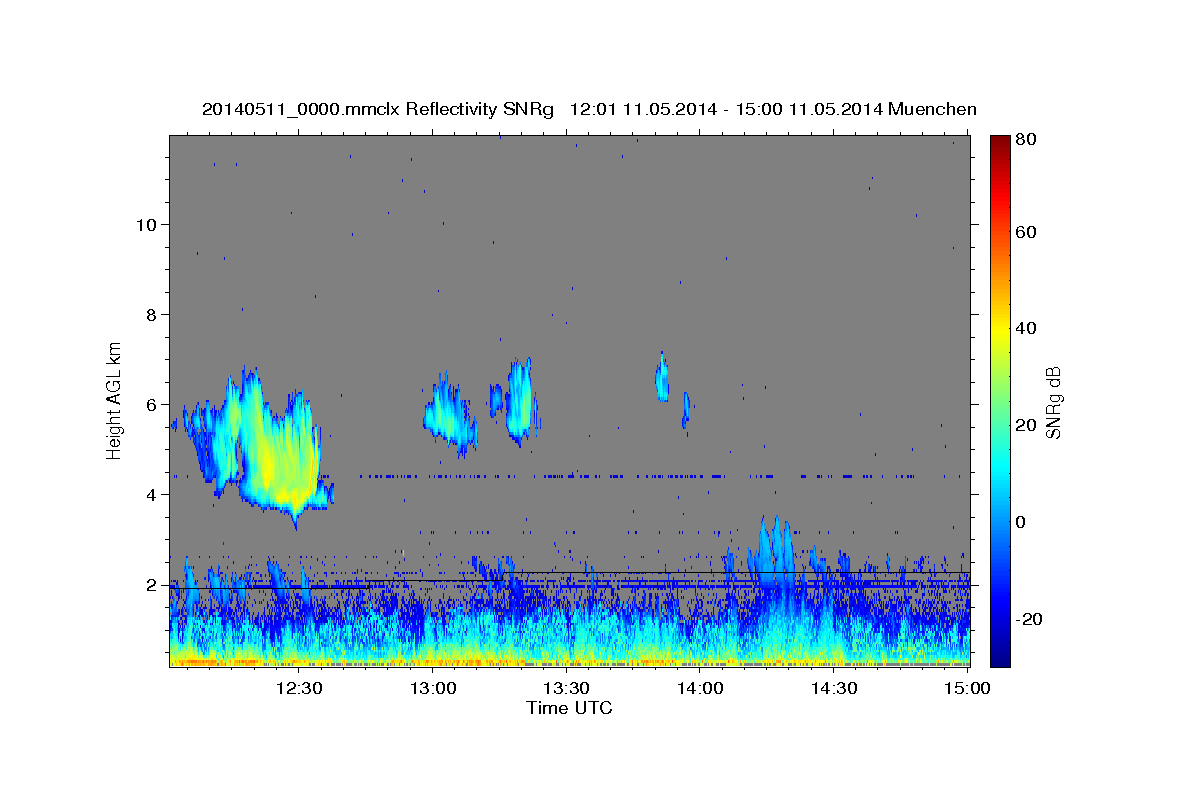Click the 14:00 time tick label
The height and width of the screenshot is (800, 1200).
click(700, 689)
